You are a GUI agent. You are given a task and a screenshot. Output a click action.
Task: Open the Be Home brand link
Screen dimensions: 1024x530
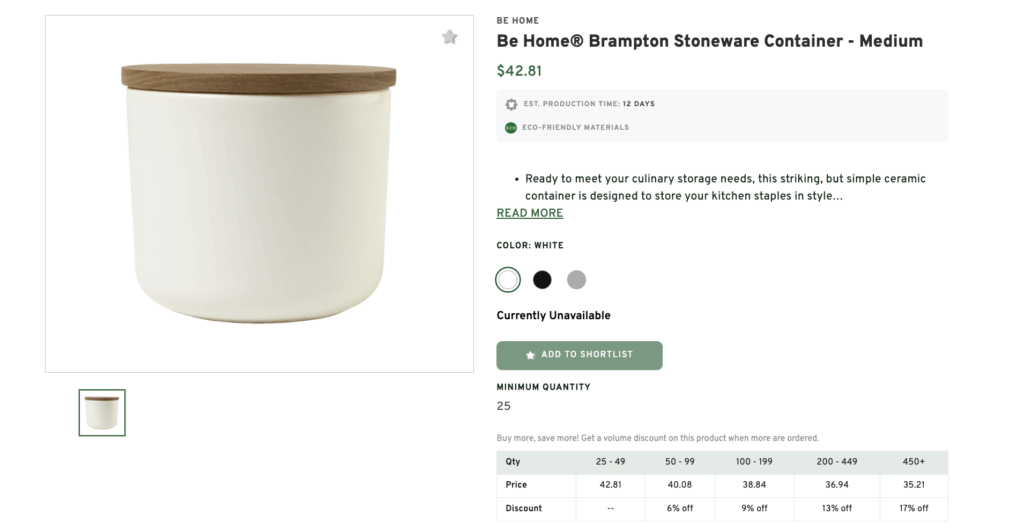(517, 20)
